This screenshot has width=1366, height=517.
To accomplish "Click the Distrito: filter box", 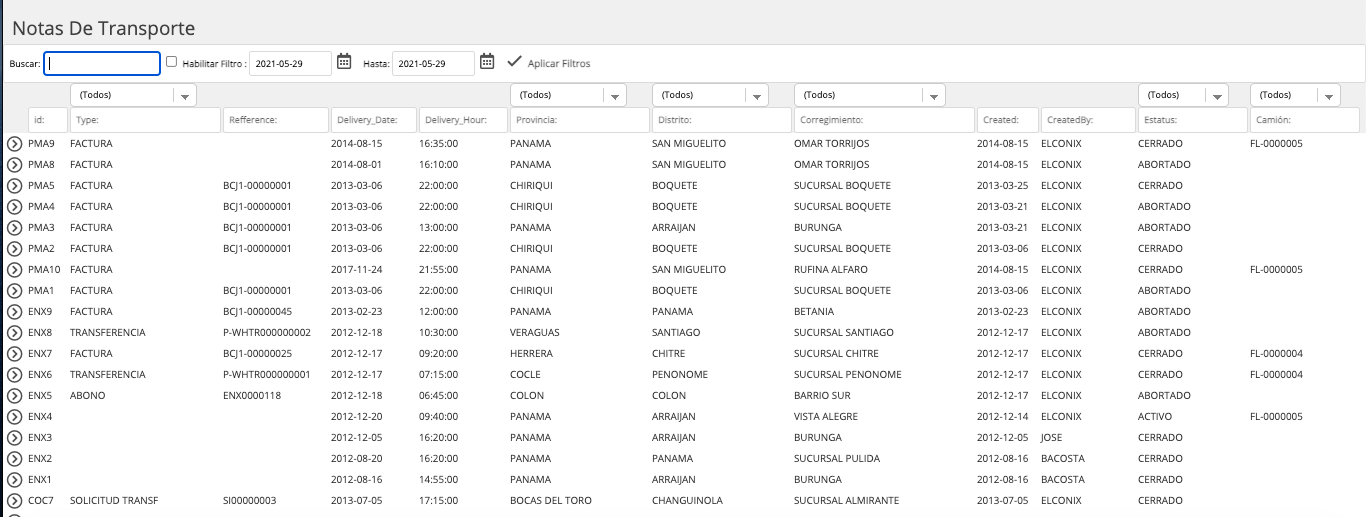I will 722,120.
